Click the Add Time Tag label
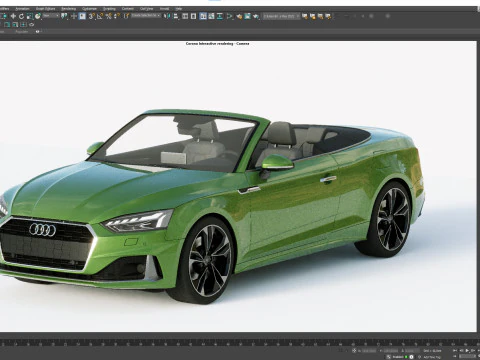 coord(432,357)
